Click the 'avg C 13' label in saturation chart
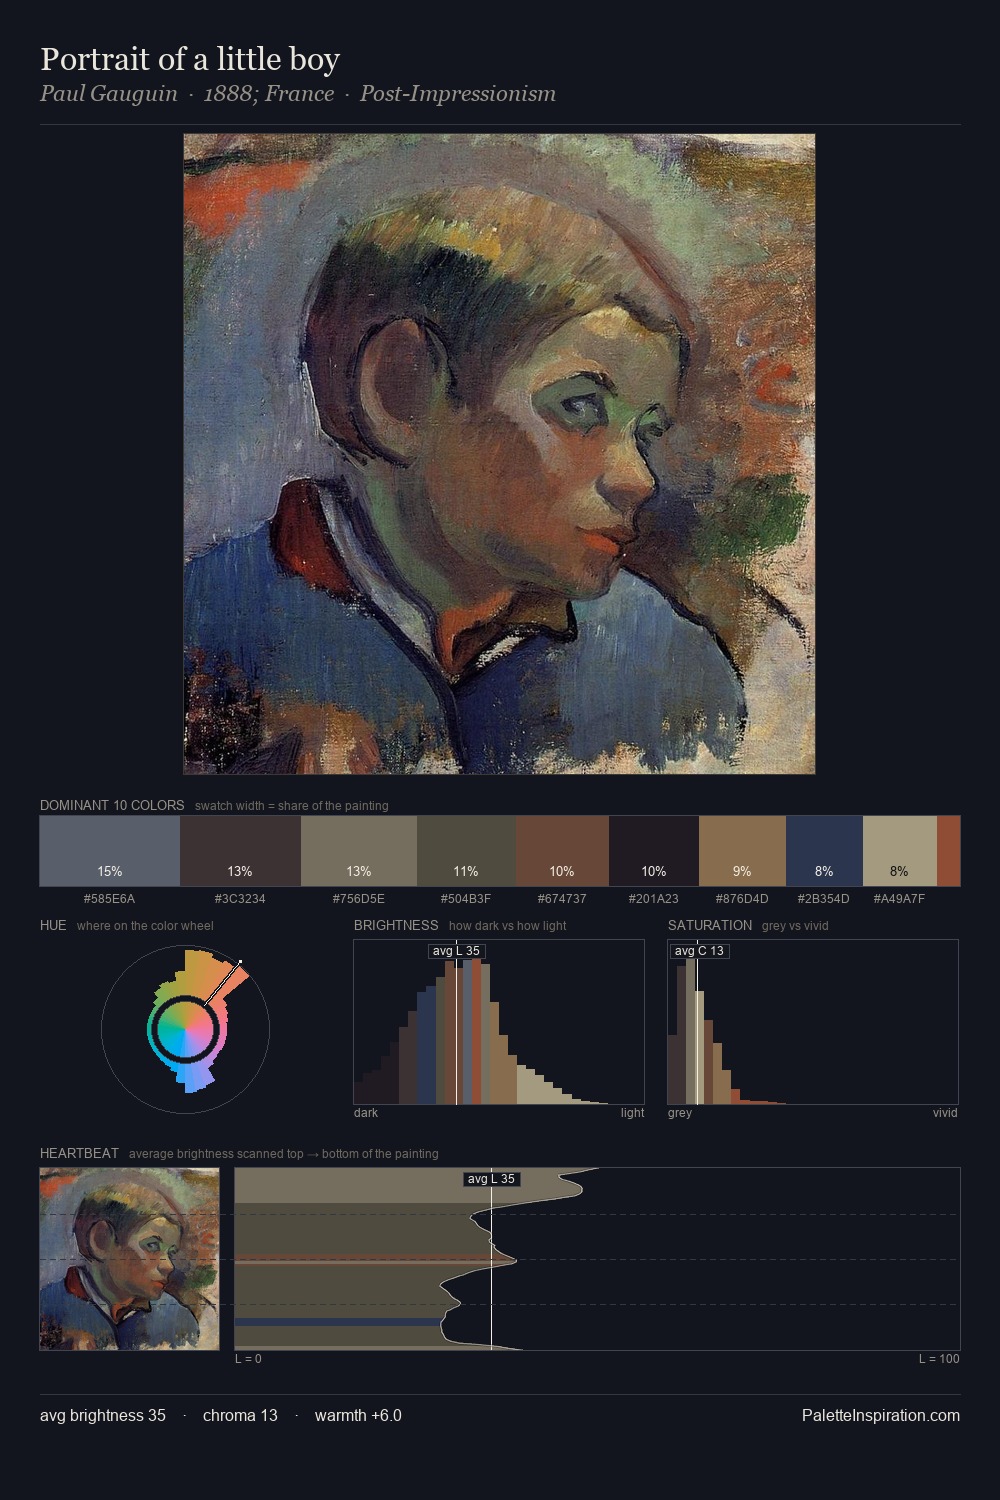Image resolution: width=1000 pixels, height=1500 pixels. 699,951
